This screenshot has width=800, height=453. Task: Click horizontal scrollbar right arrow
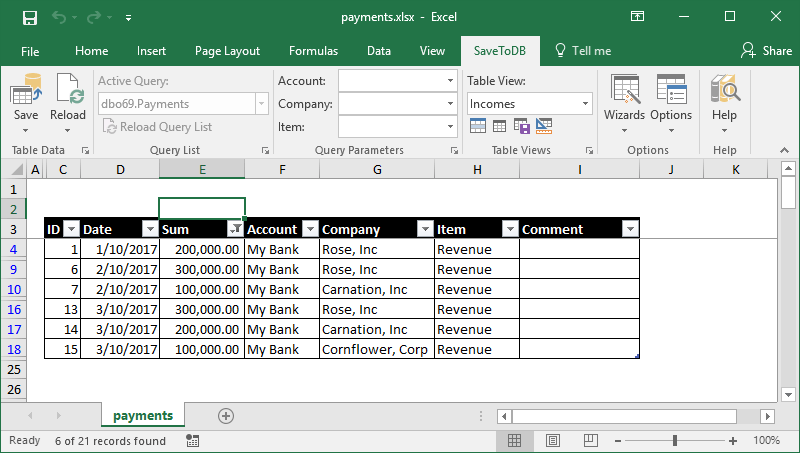coord(767,416)
